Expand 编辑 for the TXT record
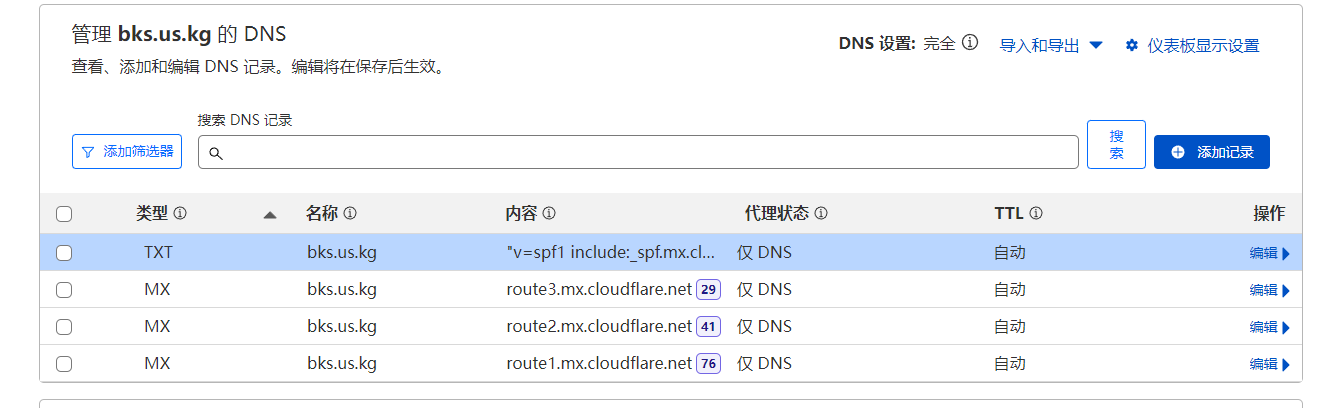This screenshot has width=1334, height=408. pos(1269,253)
